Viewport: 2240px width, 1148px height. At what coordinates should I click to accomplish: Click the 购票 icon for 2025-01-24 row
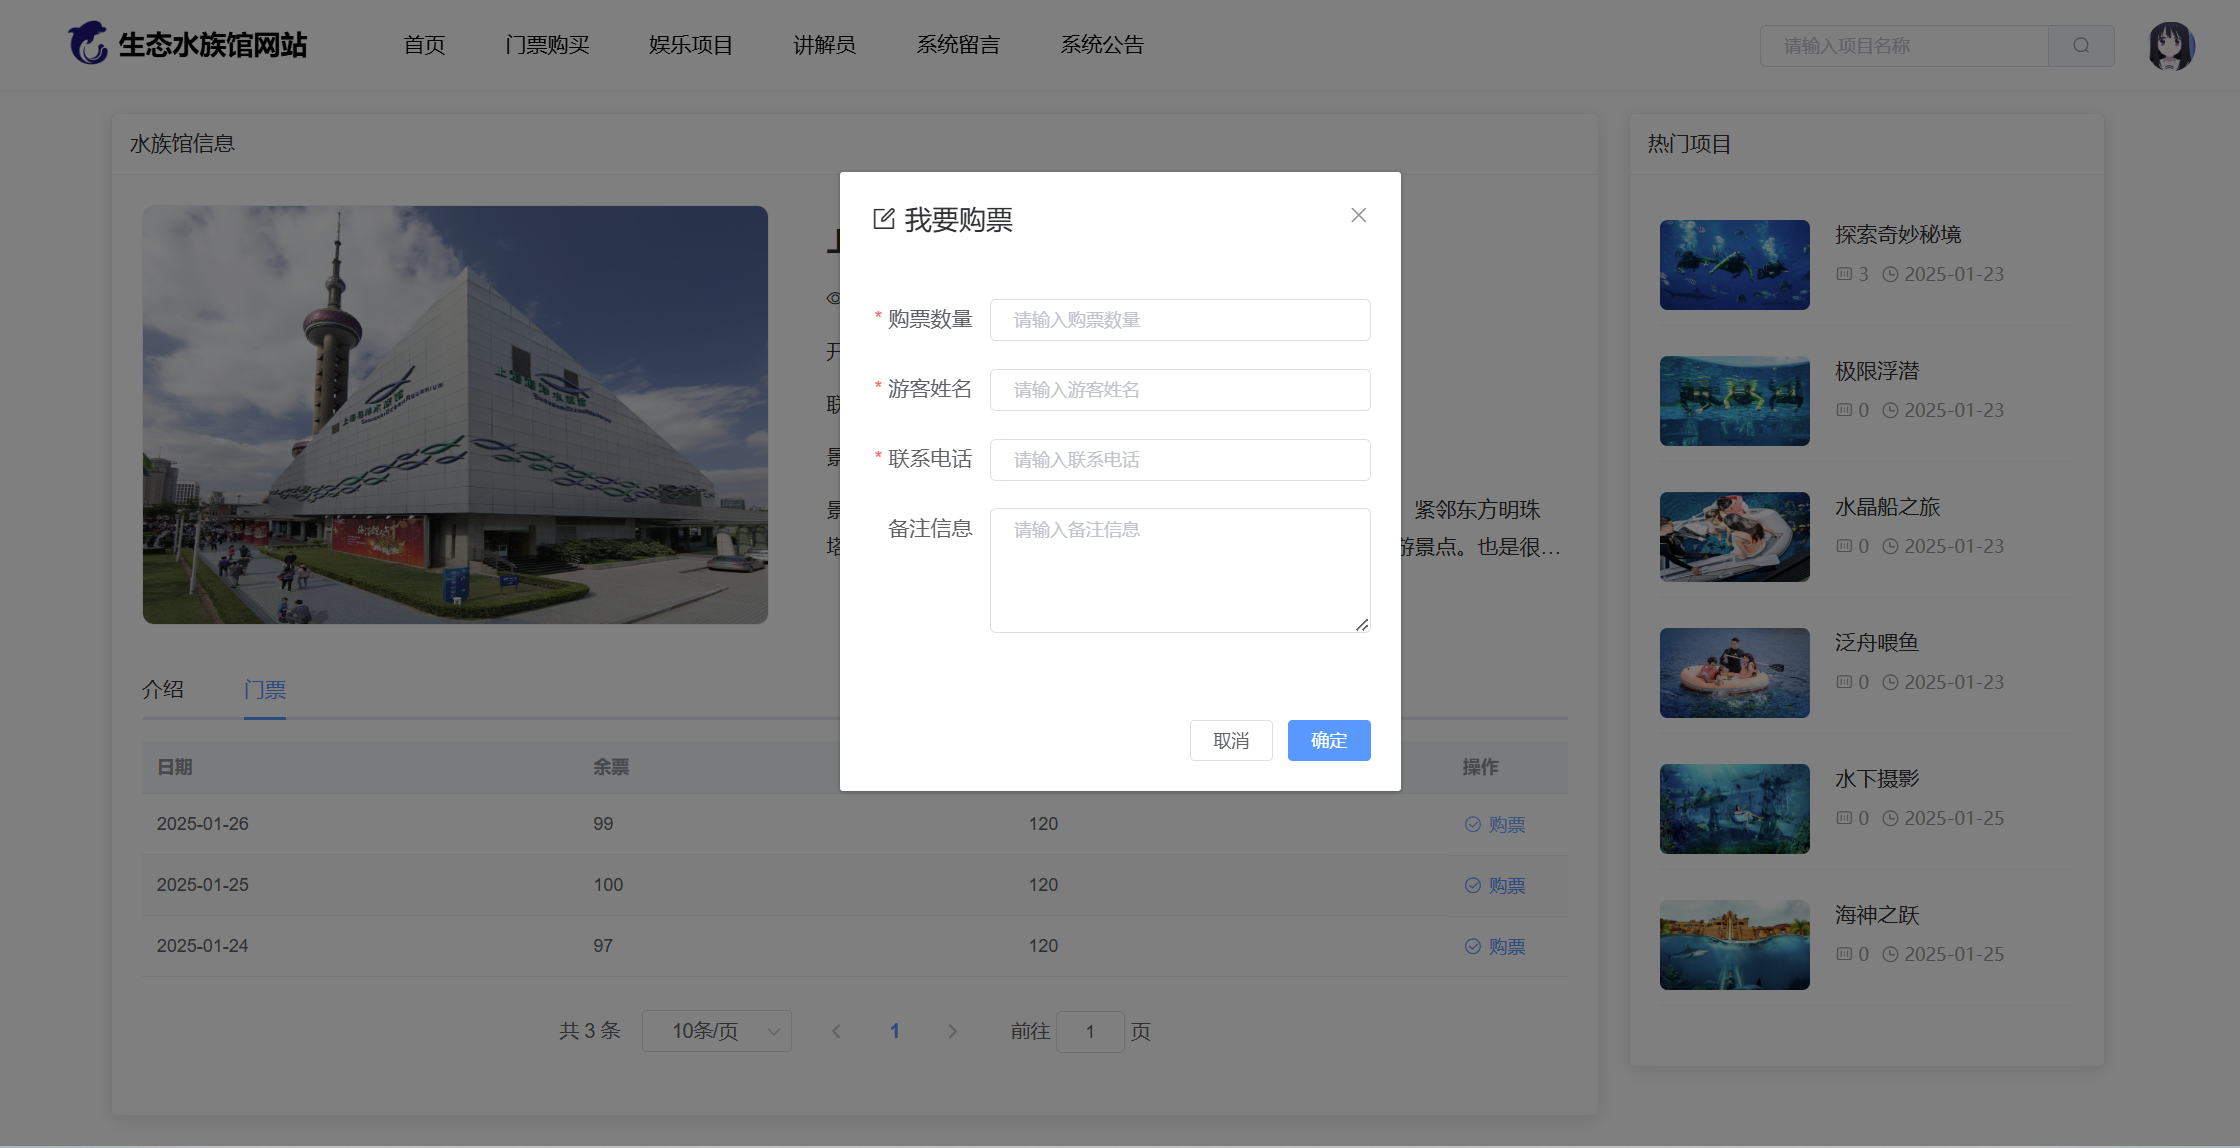1473,946
